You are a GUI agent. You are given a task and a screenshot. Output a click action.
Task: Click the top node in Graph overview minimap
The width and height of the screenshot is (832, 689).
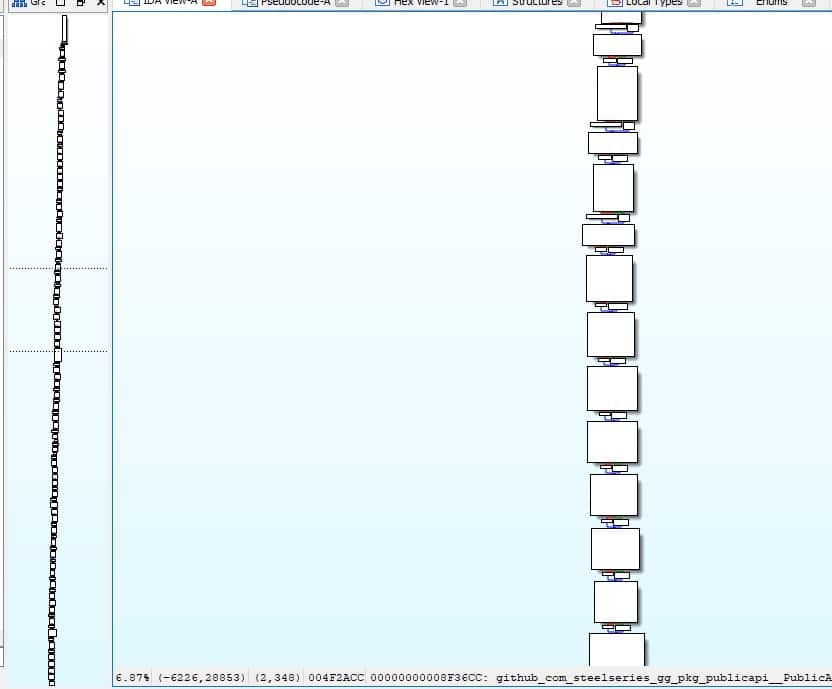(x=64, y=30)
